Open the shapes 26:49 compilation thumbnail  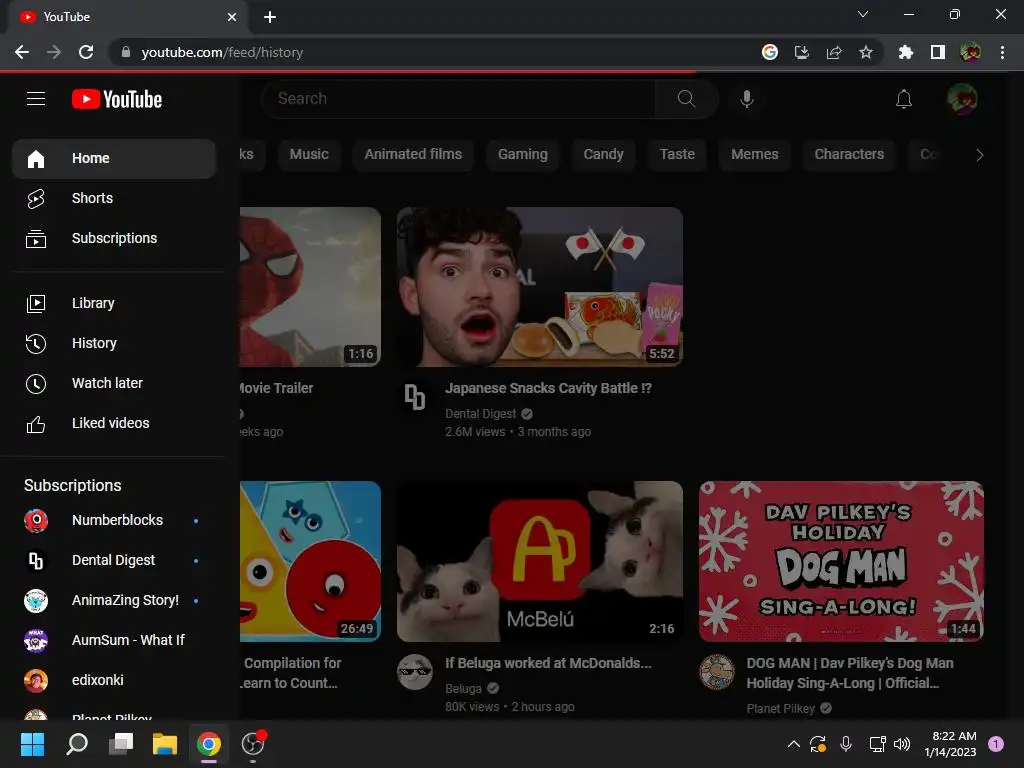[310, 562]
